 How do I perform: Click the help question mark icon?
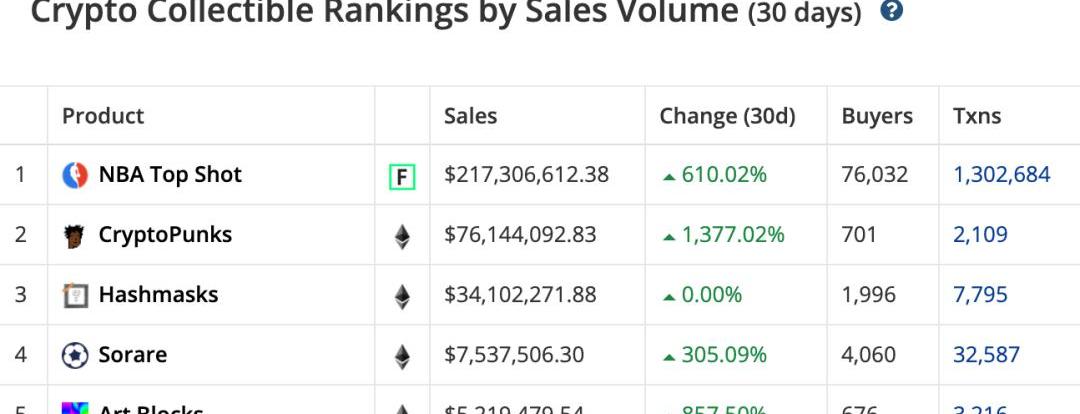892,12
